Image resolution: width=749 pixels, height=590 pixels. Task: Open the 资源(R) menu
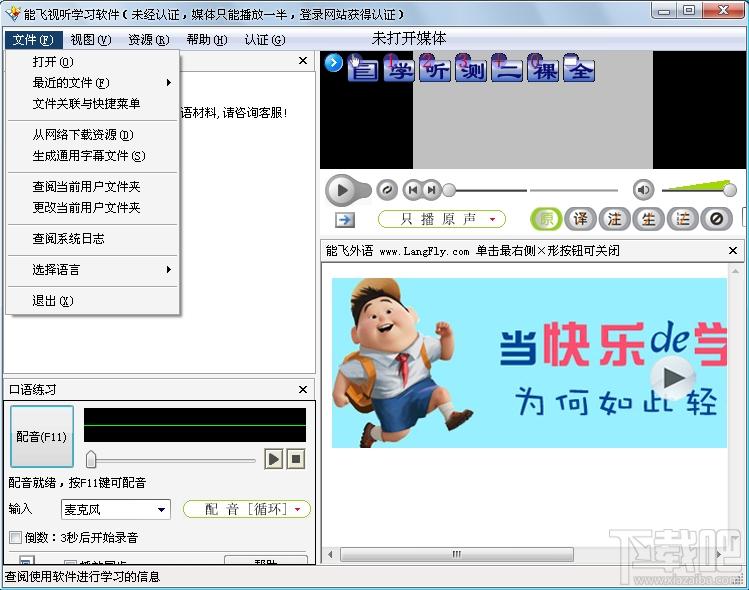point(149,40)
